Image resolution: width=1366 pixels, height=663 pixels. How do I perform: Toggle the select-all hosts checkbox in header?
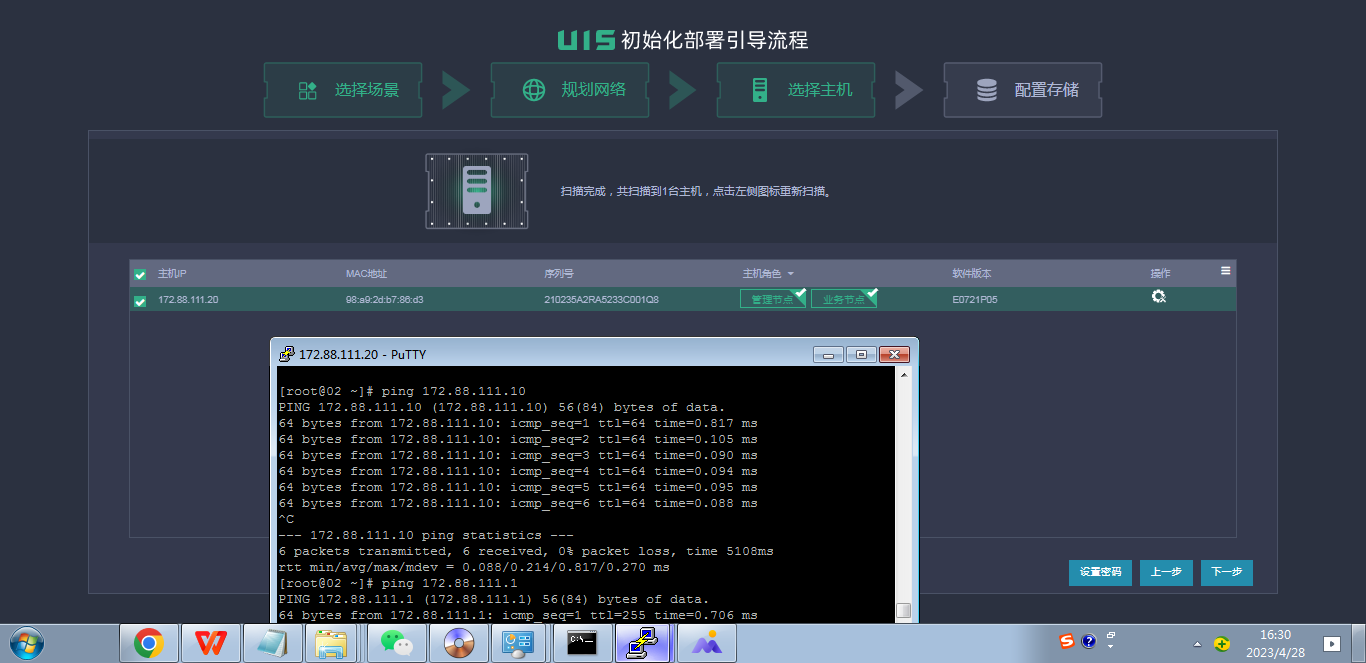(x=140, y=275)
